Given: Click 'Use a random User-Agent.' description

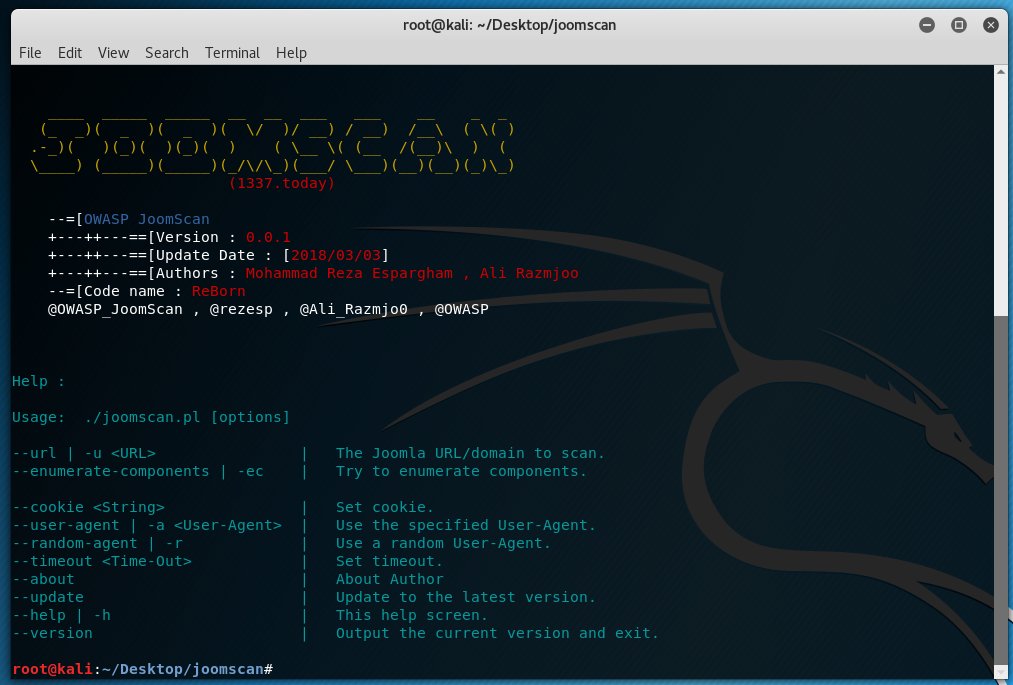Looking at the screenshot, I should tap(443, 543).
